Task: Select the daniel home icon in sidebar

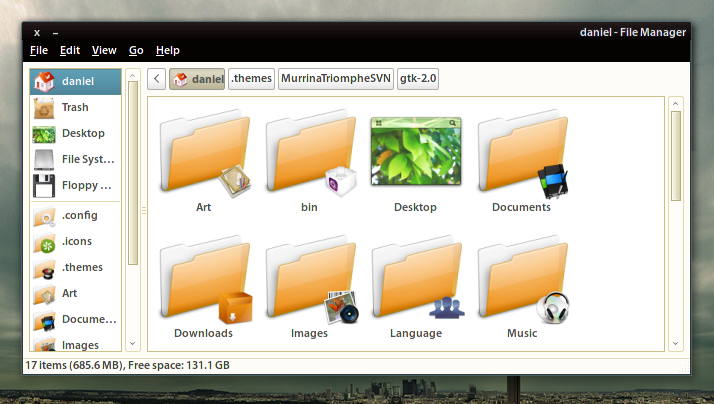Action: click(x=44, y=82)
